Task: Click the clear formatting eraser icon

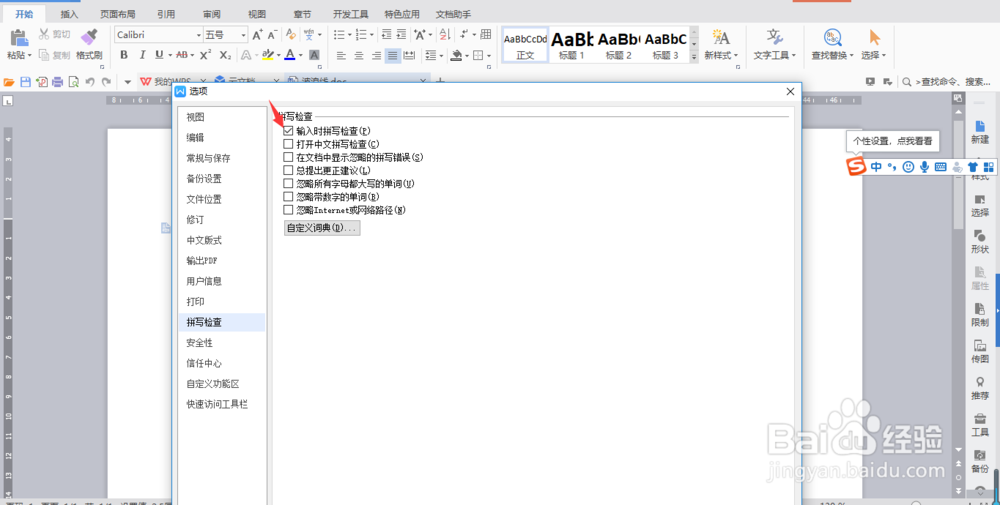Action: (x=291, y=34)
